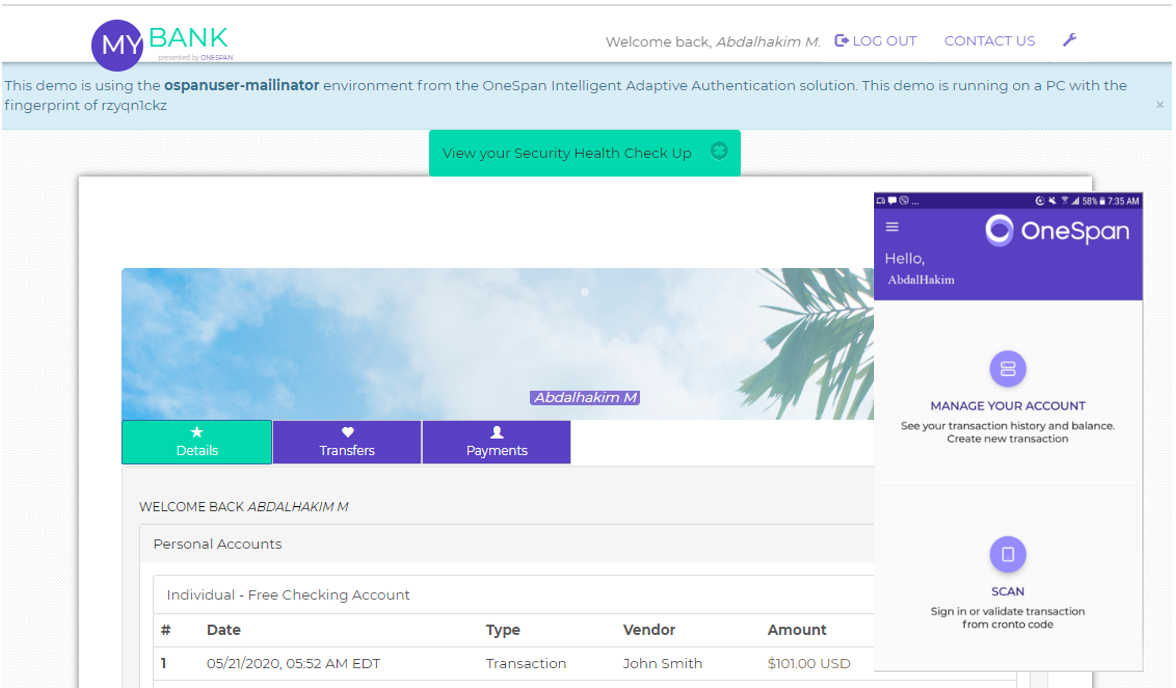Screen dimensions: 1176x688
Task: Open the CONTACT US page
Action: [989, 41]
